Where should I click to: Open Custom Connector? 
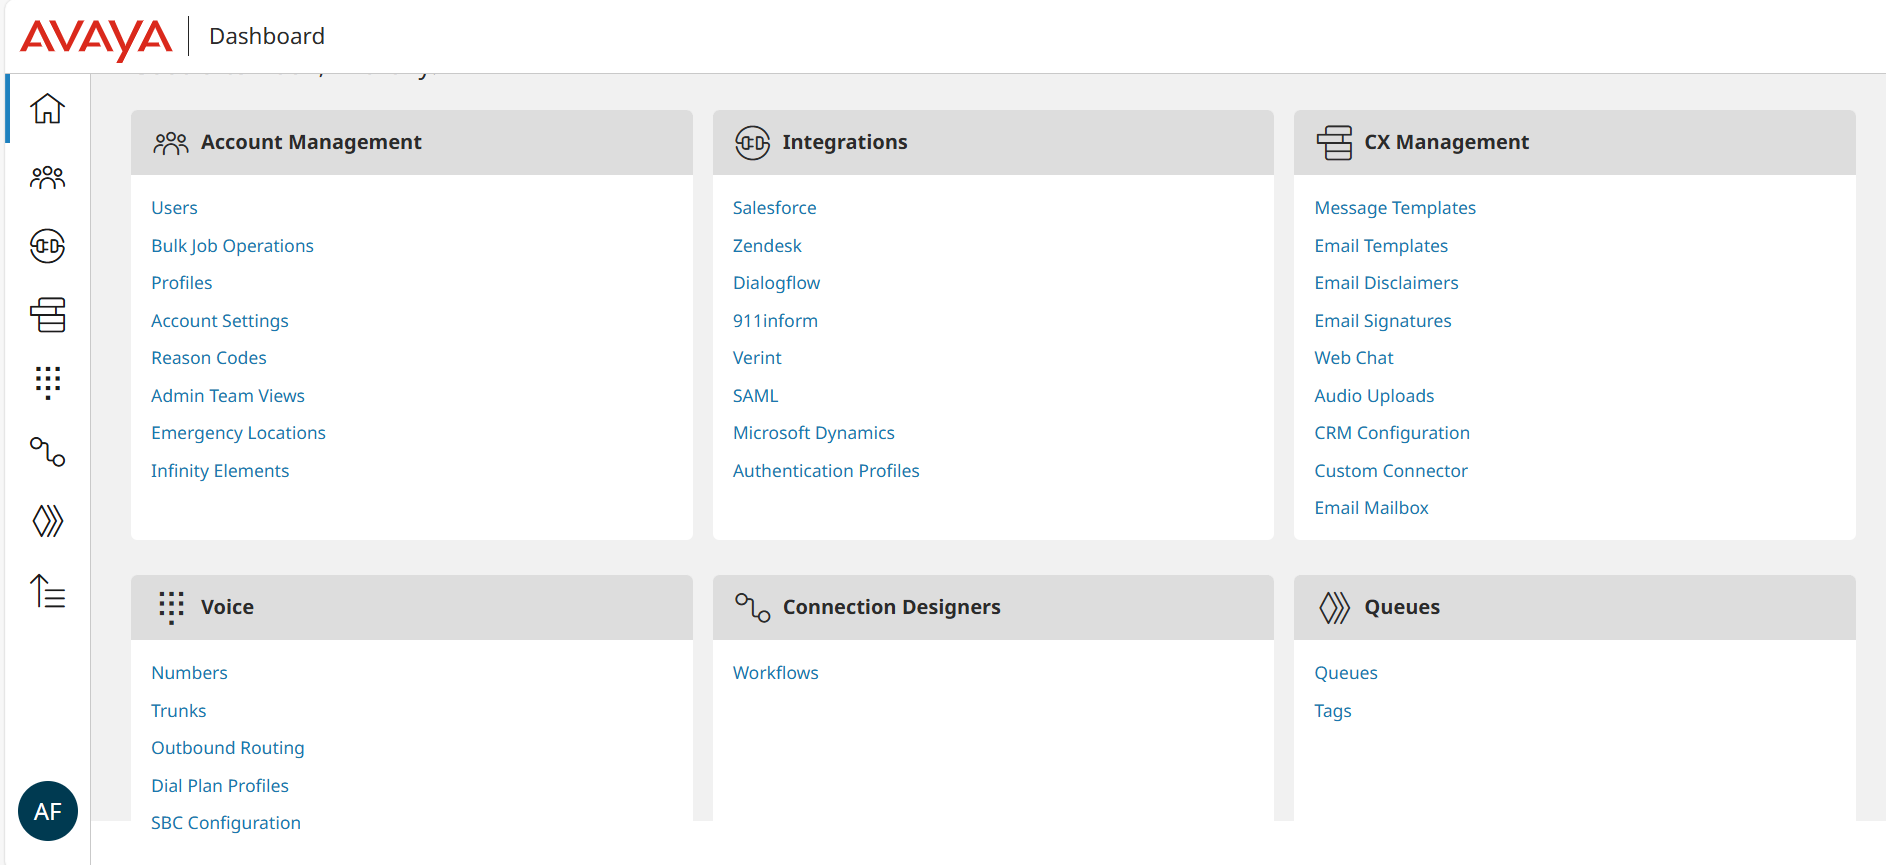pyautogui.click(x=1391, y=471)
